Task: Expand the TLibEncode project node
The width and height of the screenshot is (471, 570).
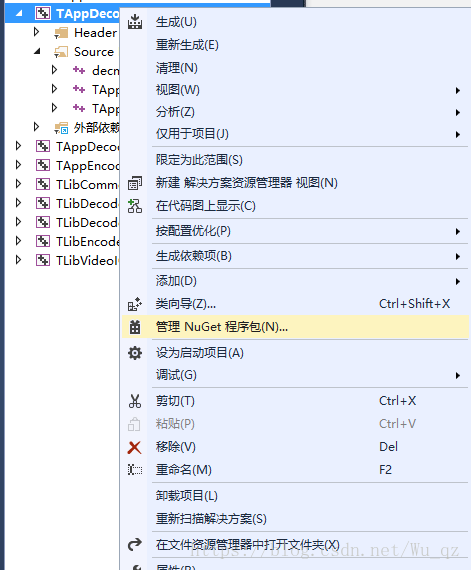Action: point(18,240)
